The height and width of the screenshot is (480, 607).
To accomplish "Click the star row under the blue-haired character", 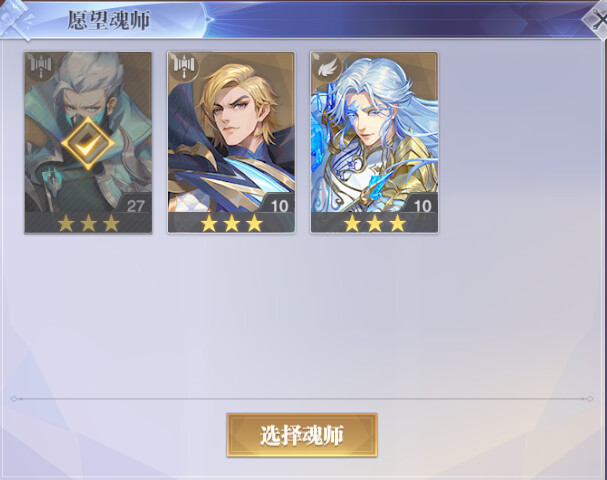I will click(x=375, y=223).
